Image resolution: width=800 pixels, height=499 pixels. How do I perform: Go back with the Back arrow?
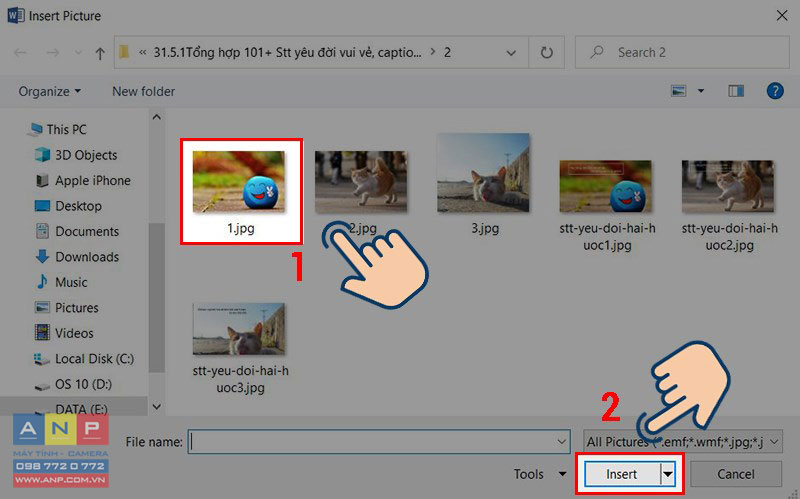(x=20, y=53)
